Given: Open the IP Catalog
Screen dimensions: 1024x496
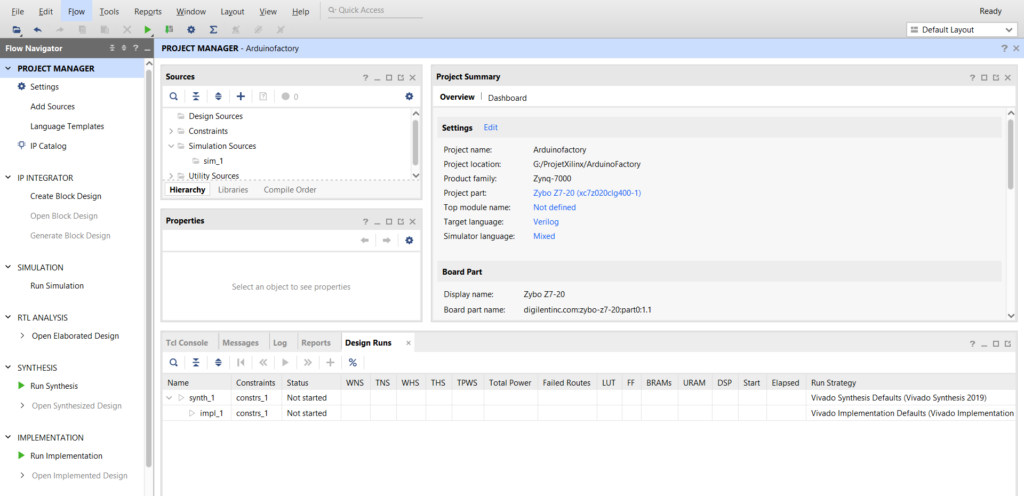Looking at the screenshot, I should click(47, 146).
